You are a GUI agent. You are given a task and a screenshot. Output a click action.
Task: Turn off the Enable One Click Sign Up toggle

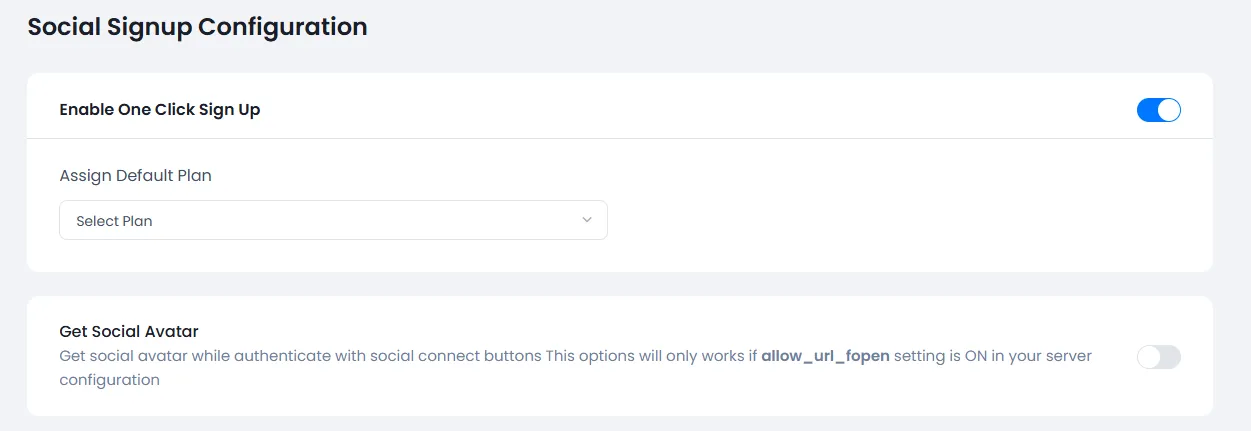click(x=1158, y=110)
